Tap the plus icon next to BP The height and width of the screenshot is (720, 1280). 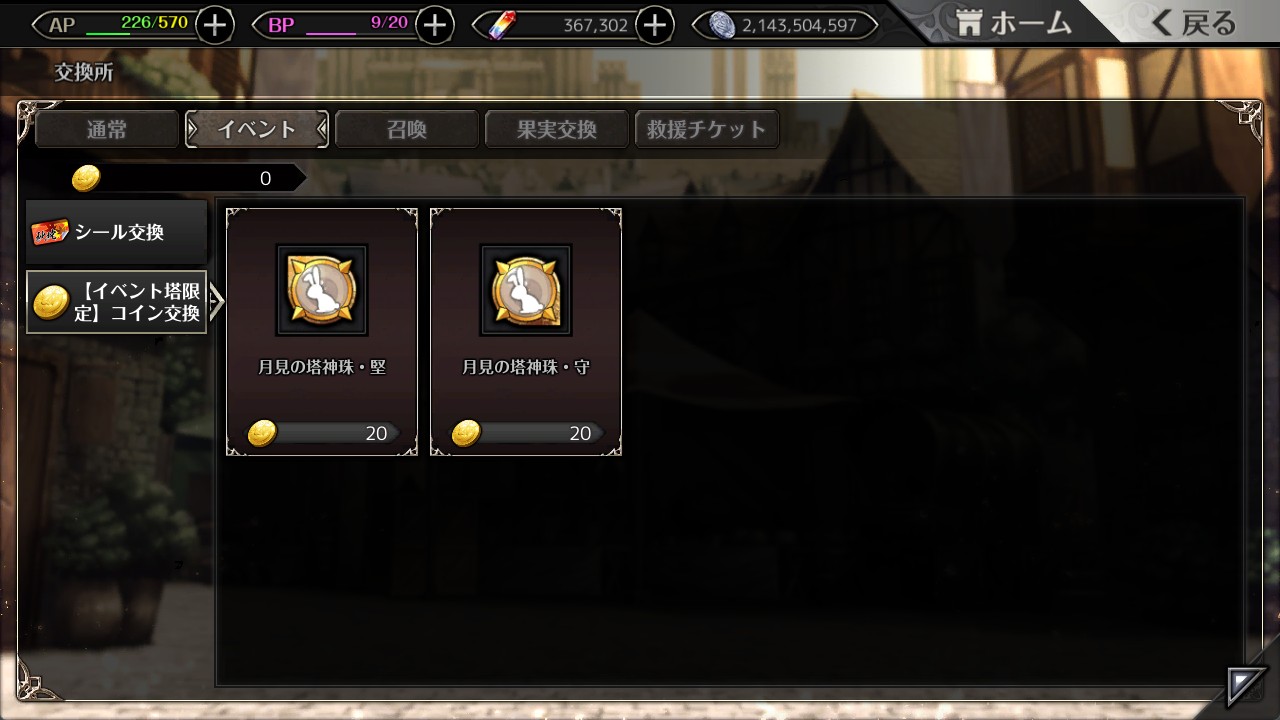(434, 25)
